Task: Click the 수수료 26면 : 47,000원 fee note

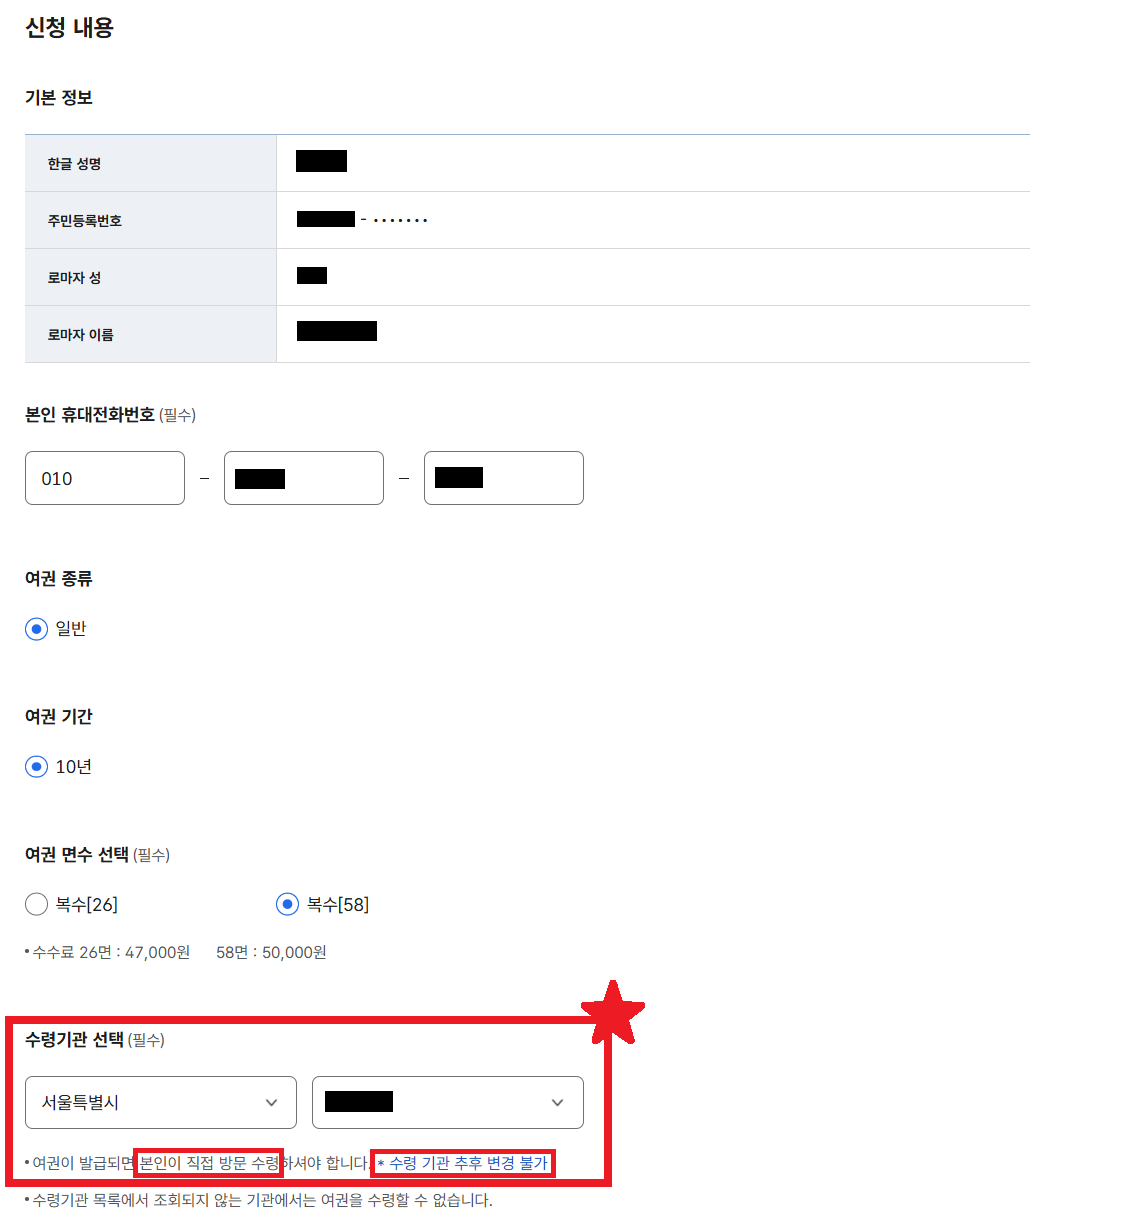Action: click(x=108, y=952)
